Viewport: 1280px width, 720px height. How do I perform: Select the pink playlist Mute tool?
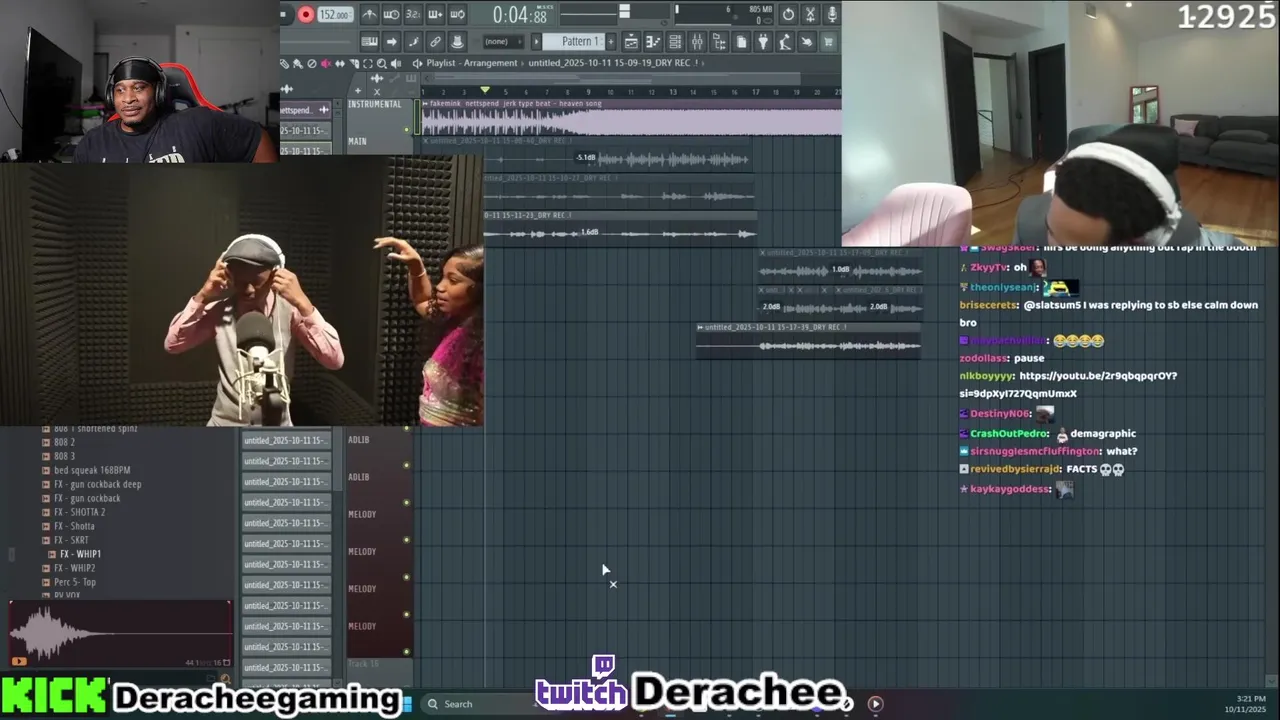coord(325,63)
